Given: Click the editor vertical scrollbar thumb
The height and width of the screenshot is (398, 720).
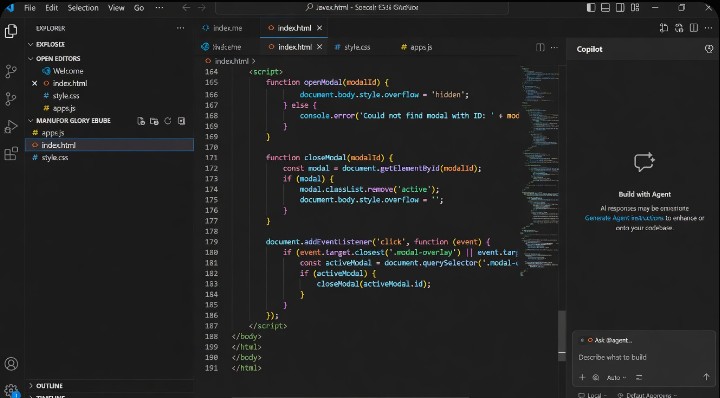Looking at the screenshot, I should coord(562,336).
